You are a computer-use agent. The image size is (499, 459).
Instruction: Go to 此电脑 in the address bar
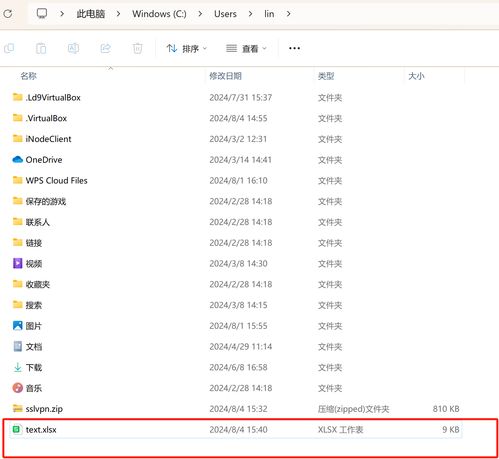[90, 14]
